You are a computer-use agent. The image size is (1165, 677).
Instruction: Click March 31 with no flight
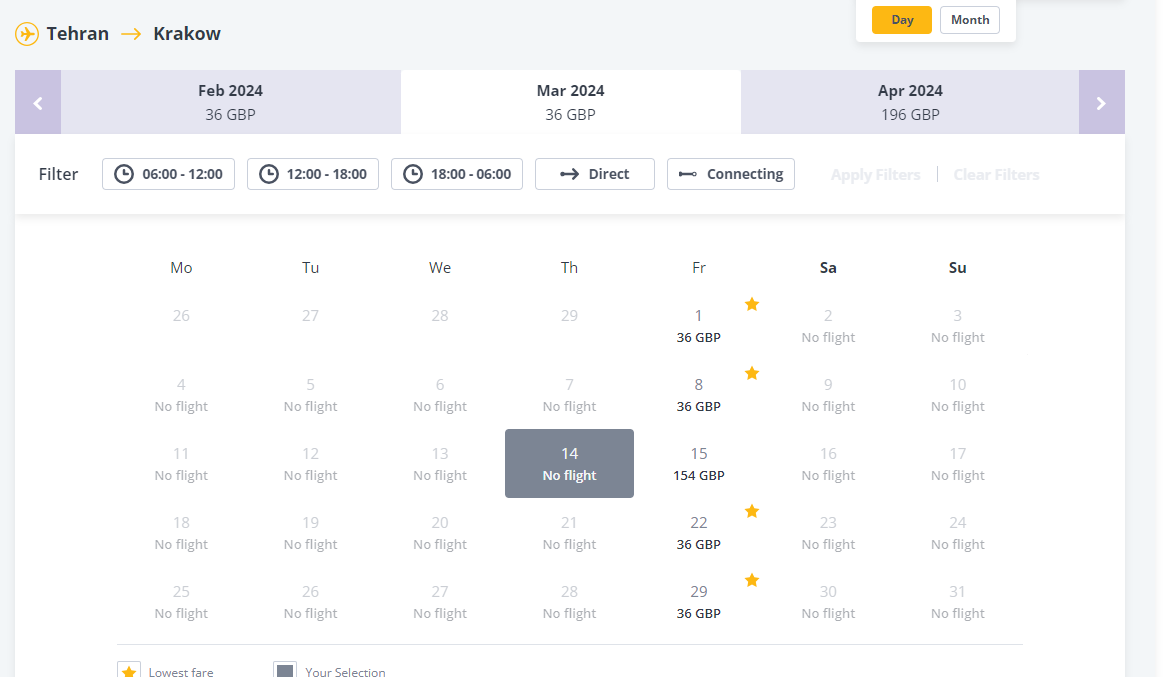pos(958,602)
